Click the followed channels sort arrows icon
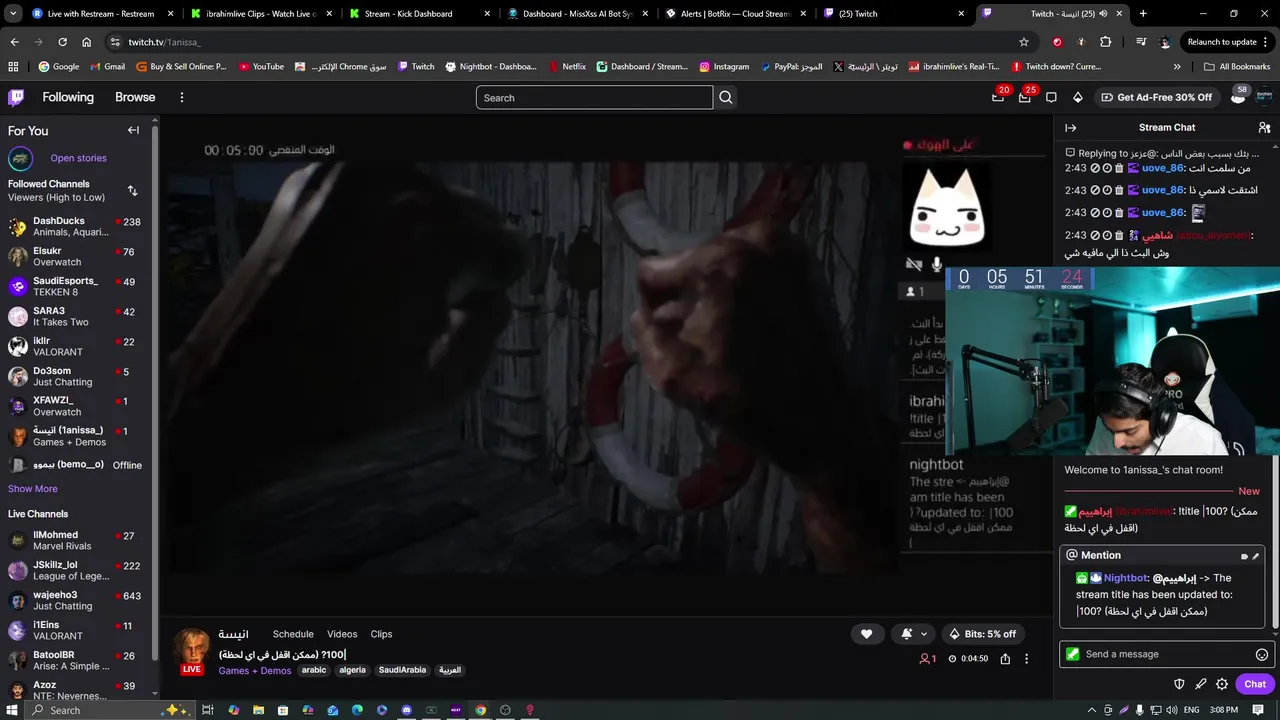 [x=132, y=190]
